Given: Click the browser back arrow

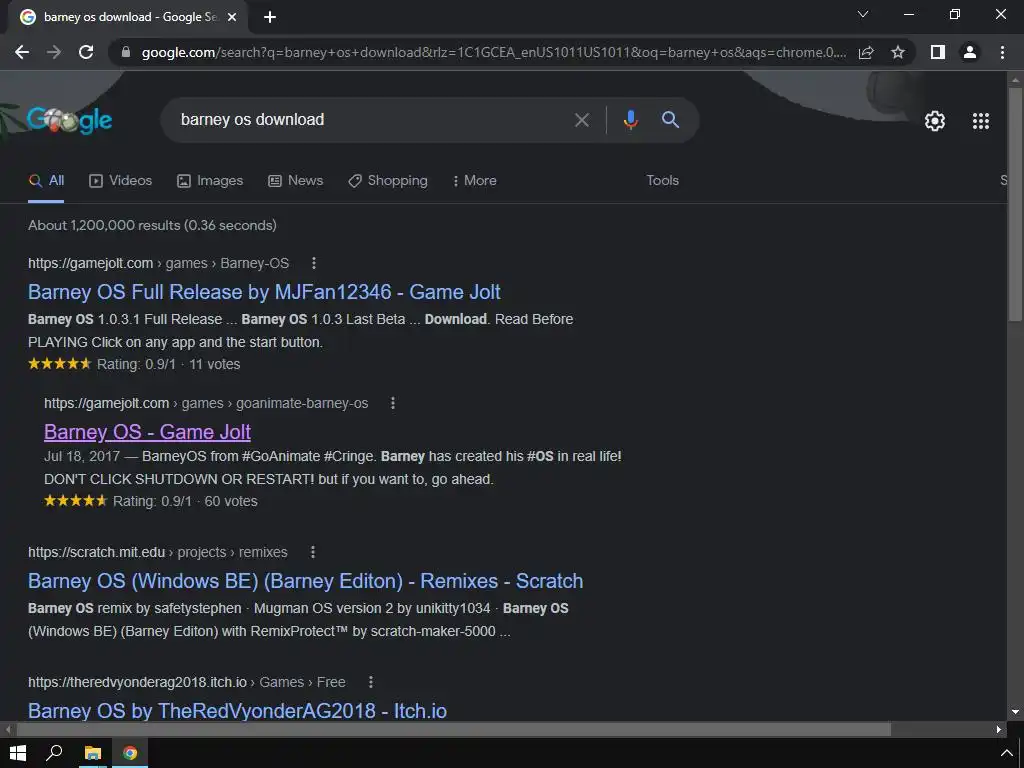Looking at the screenshot, I should pyautogui.click(x=22, y=52).
